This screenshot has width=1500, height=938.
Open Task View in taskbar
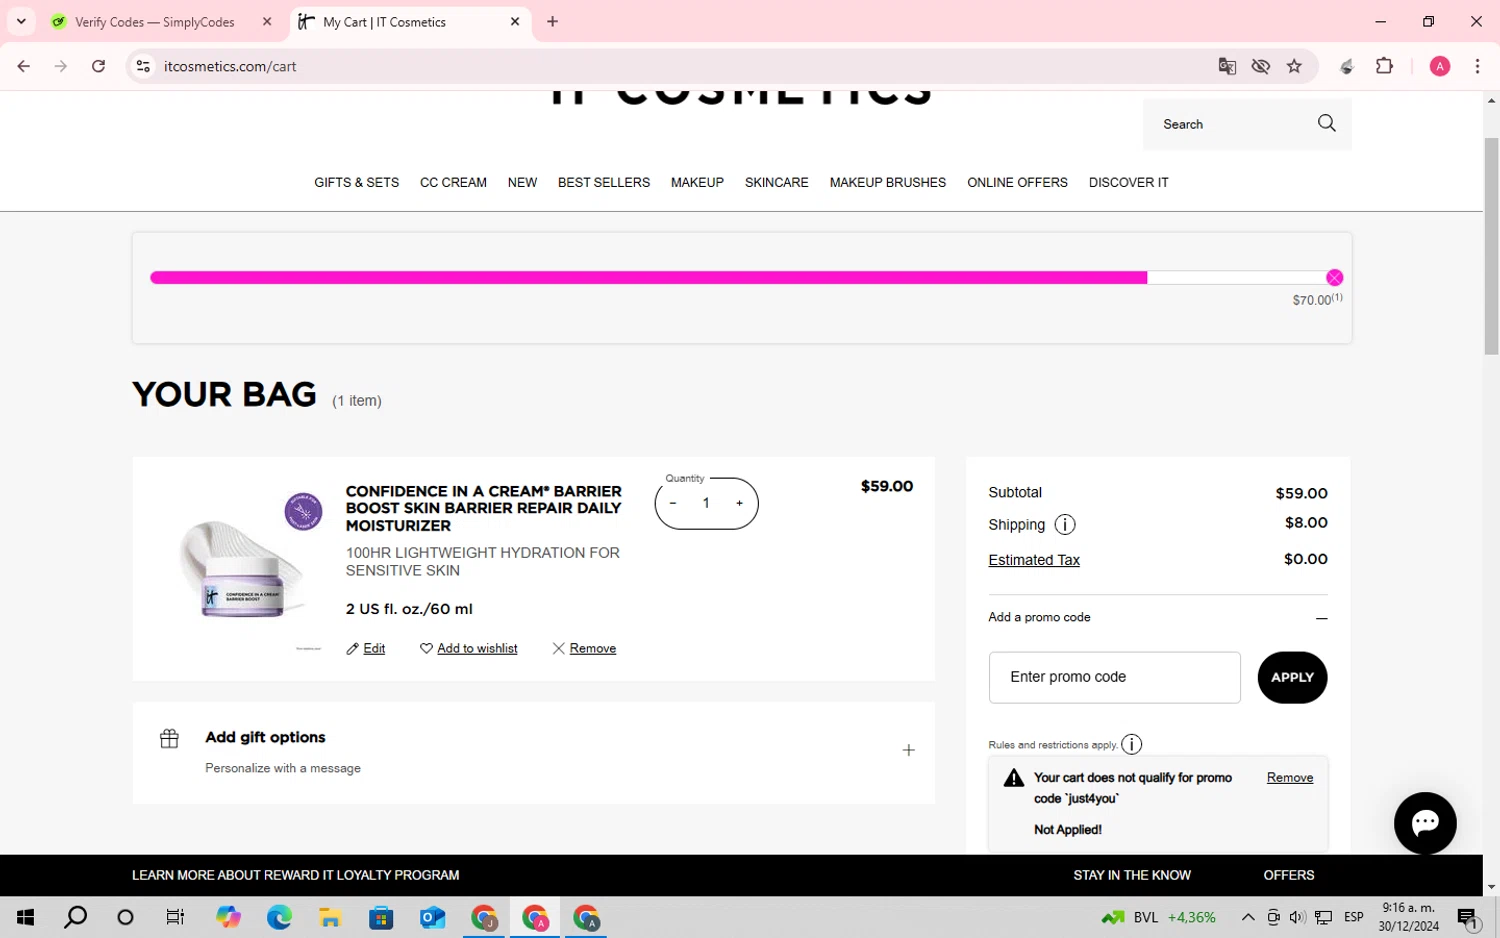pyautogui.click(x=175, y=917)
